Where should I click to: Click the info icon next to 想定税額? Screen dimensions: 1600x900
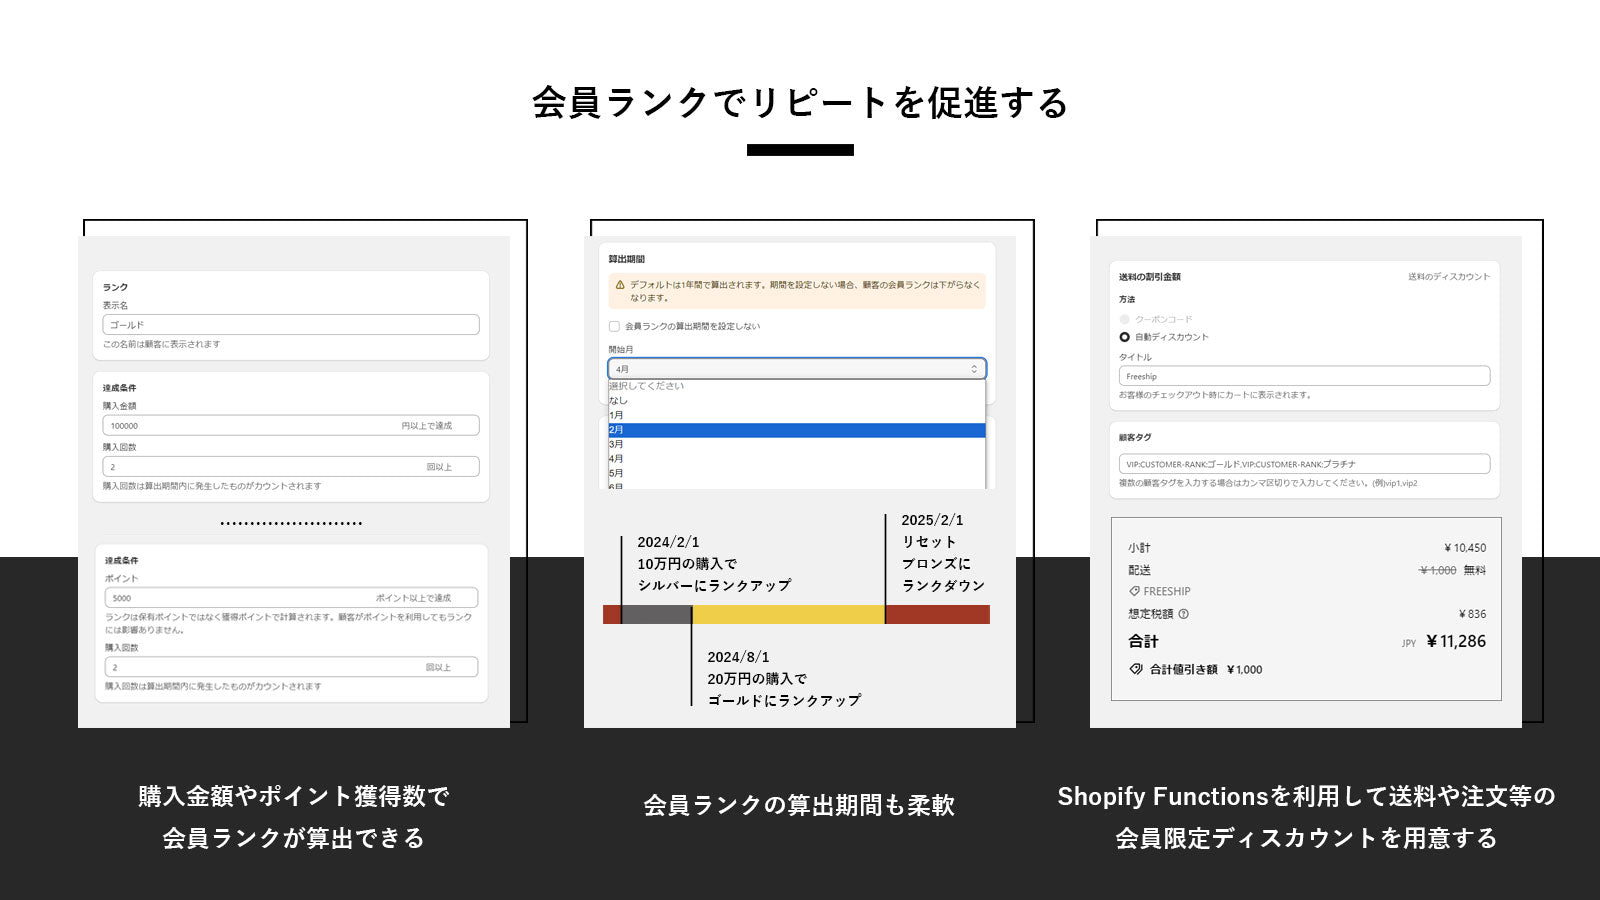(x=1184, y=611)
